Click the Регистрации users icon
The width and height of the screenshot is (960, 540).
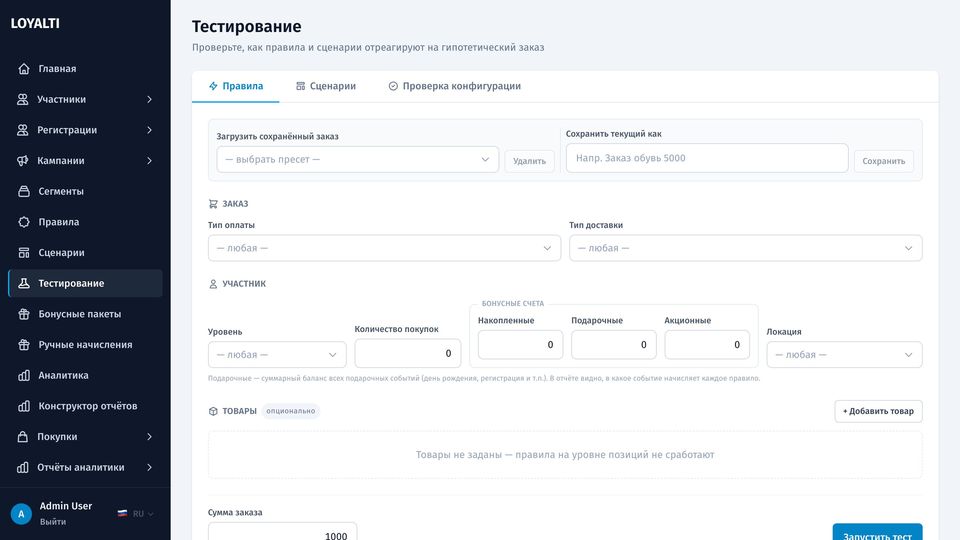click(x=23, y=130)
